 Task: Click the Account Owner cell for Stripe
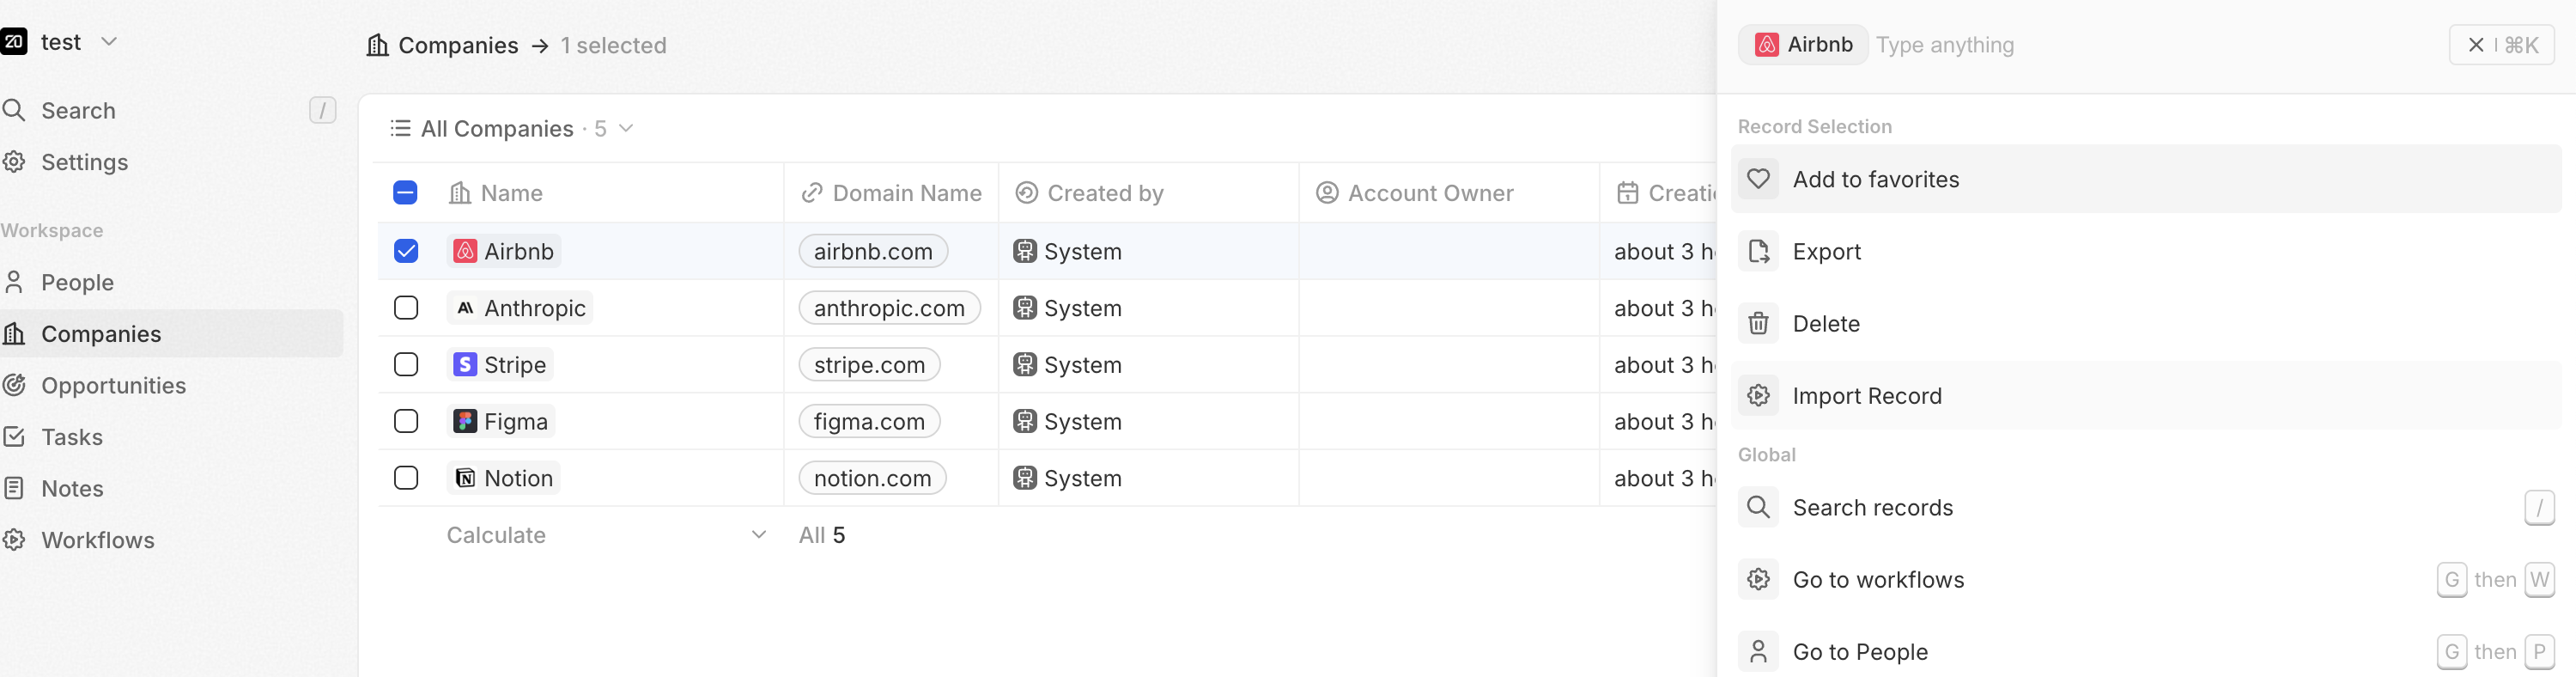(x=1448, y=365)
